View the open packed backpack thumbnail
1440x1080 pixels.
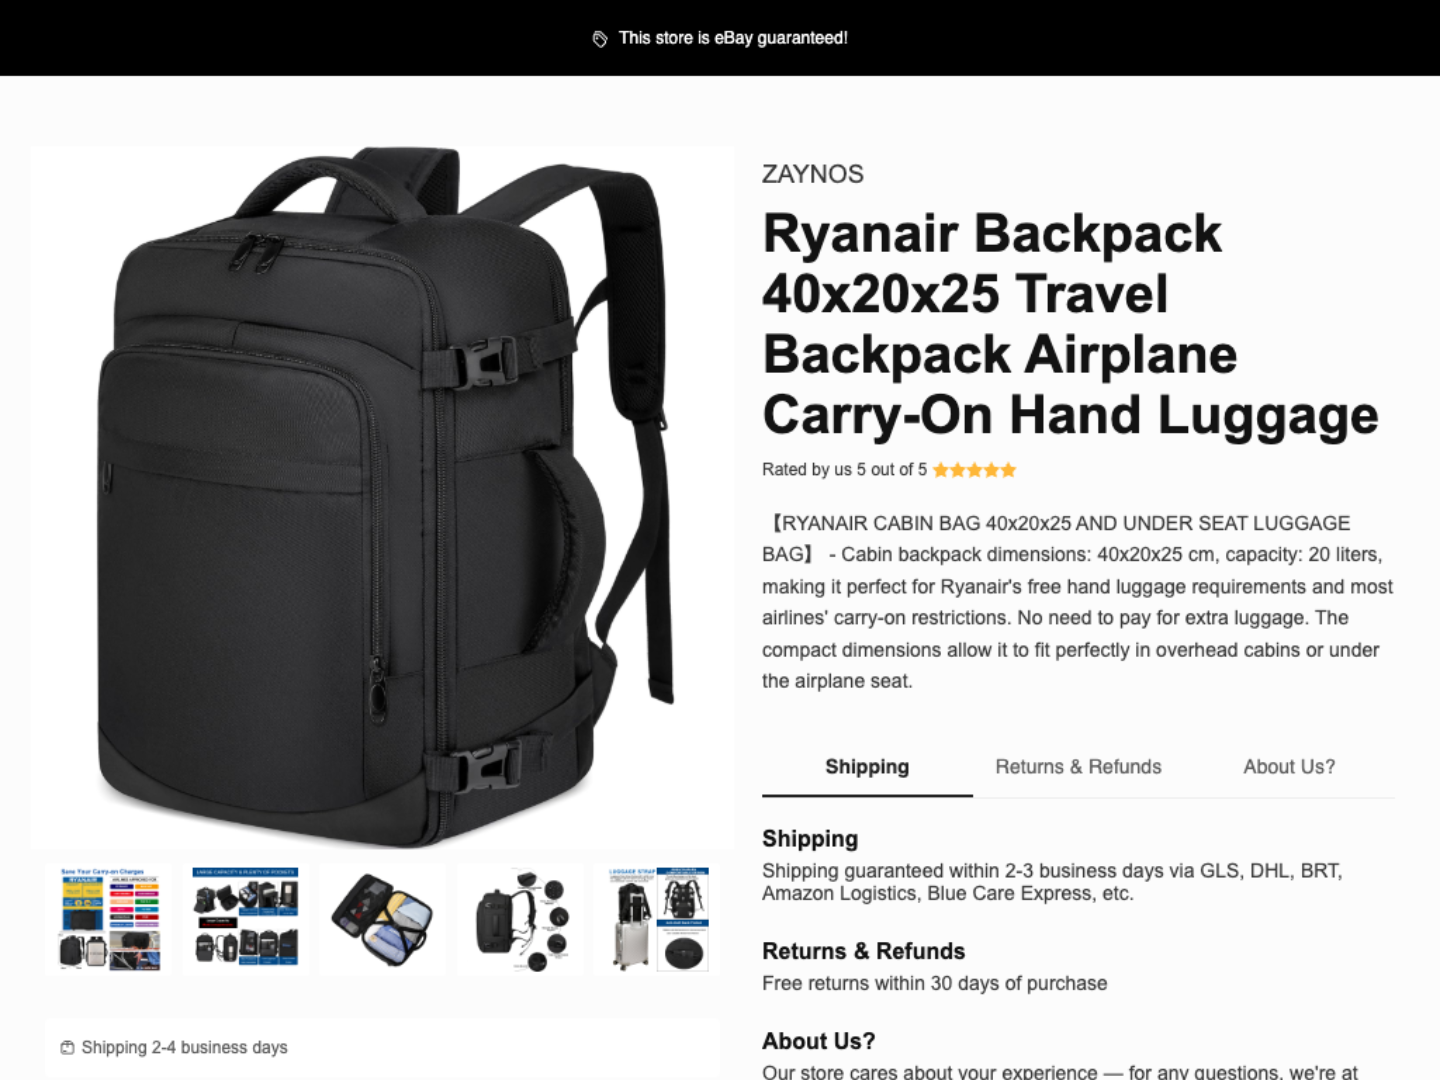[x=382, y=919]
